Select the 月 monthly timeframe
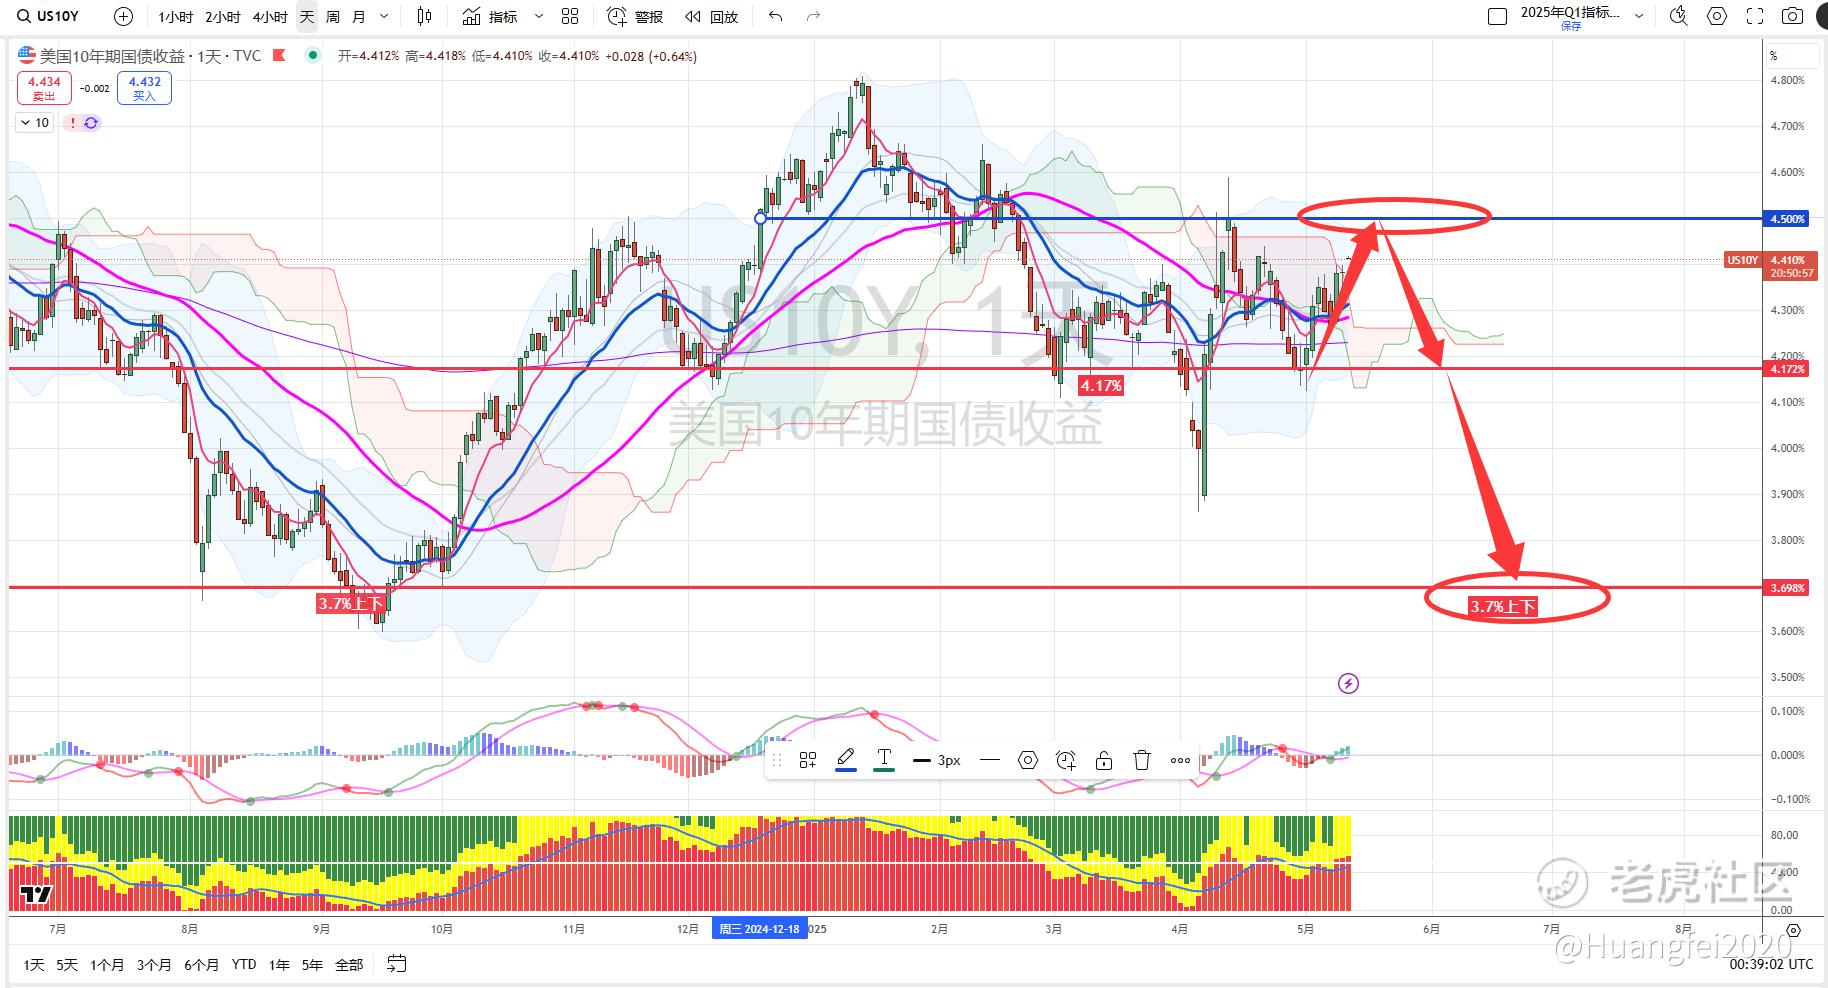The width and height of the screenshot is (1828, 988). tap(359, 16)
